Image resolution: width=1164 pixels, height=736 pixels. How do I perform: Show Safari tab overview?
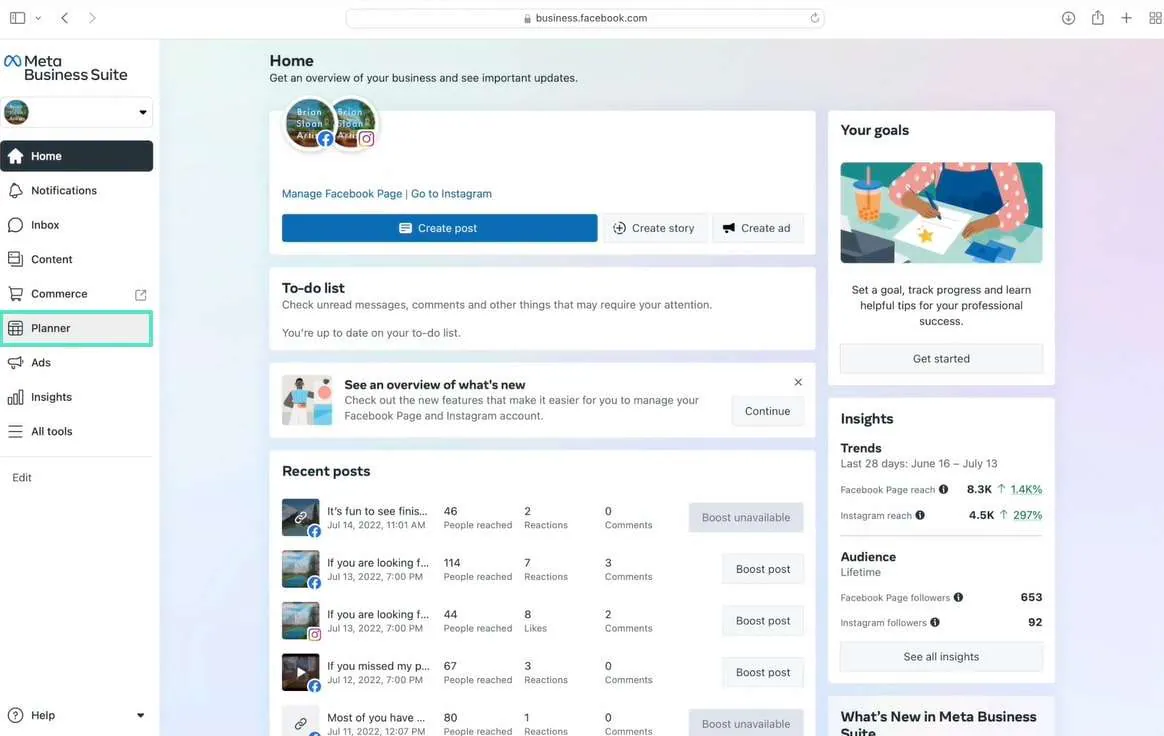(x=1155, y=18)
